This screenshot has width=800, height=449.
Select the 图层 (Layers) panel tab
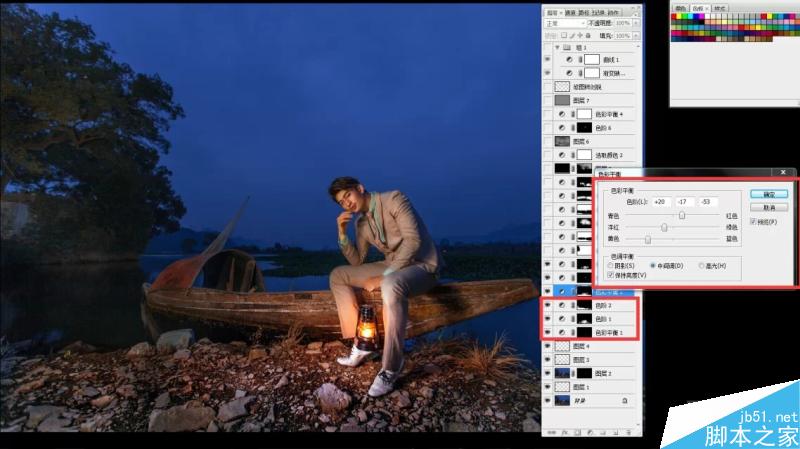click(552, 12)
